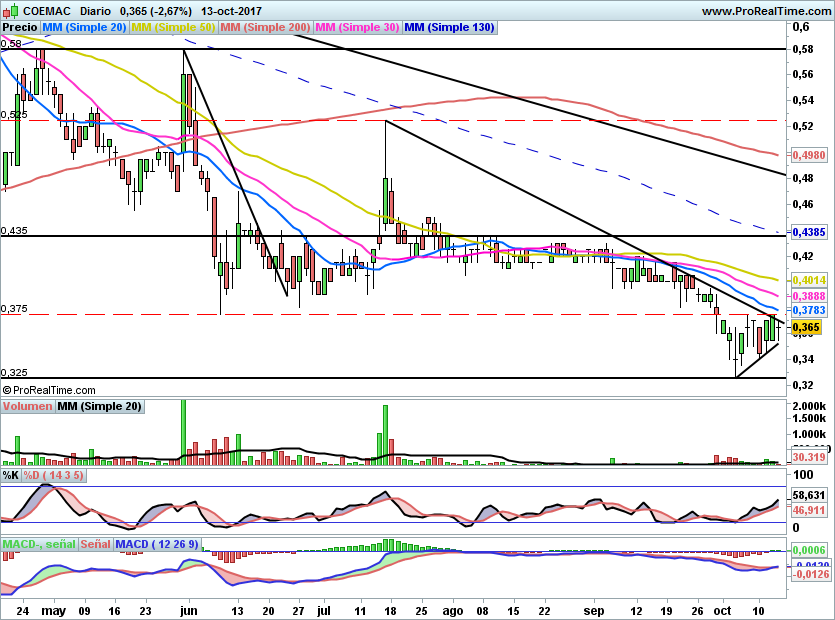The width and height of the screenshot is (835, 620).
Task: Click the 0,54 price axis label
Action: pyautogui.click(x=803, y=101)
